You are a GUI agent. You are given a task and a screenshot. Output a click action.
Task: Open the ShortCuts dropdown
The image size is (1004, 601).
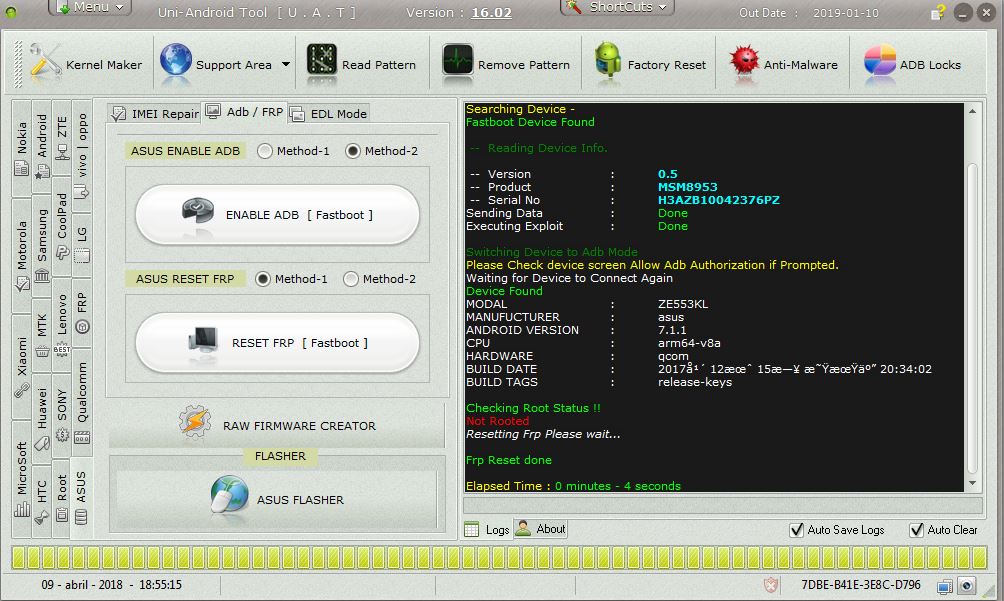click(x=617, y=7)
